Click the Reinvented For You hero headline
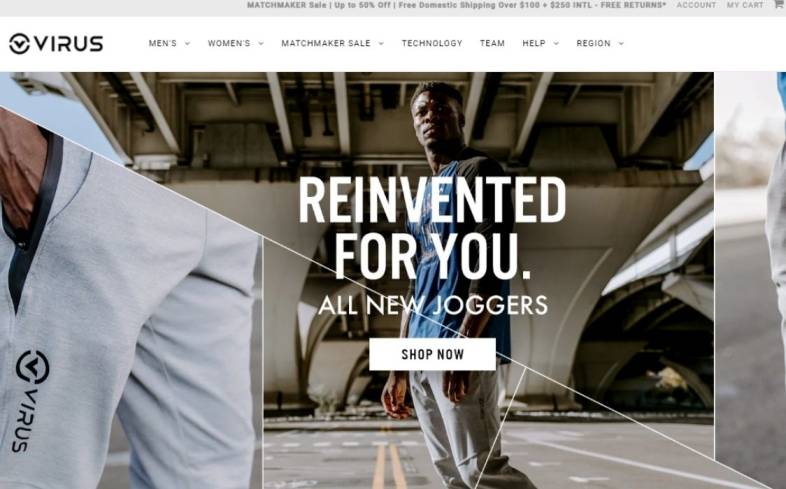This screenshot has height=489, width=786. (432, 228)
